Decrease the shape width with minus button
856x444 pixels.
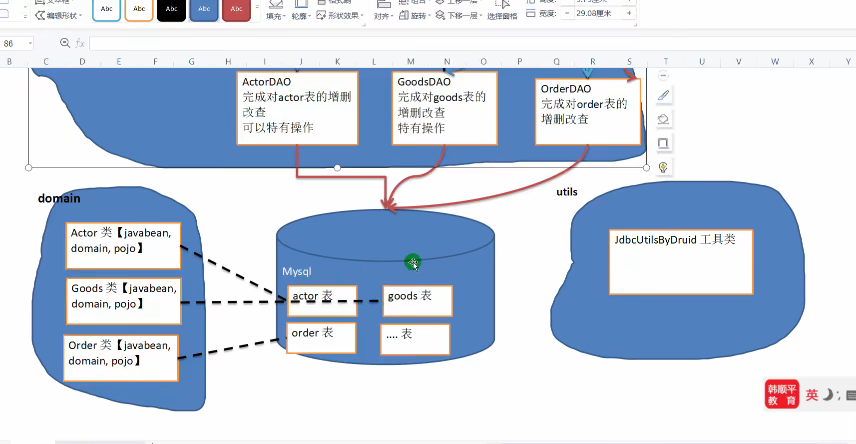pos(568,13)
